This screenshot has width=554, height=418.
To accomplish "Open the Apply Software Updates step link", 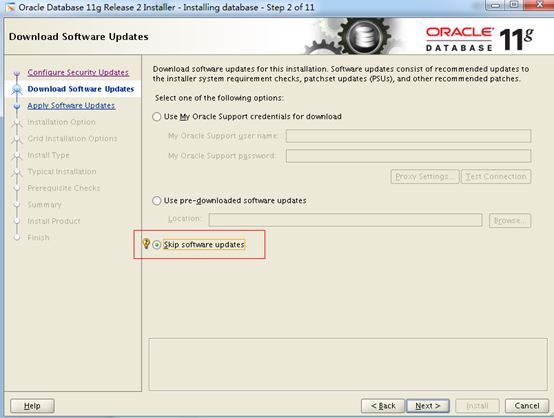I will tap(71, 105).
